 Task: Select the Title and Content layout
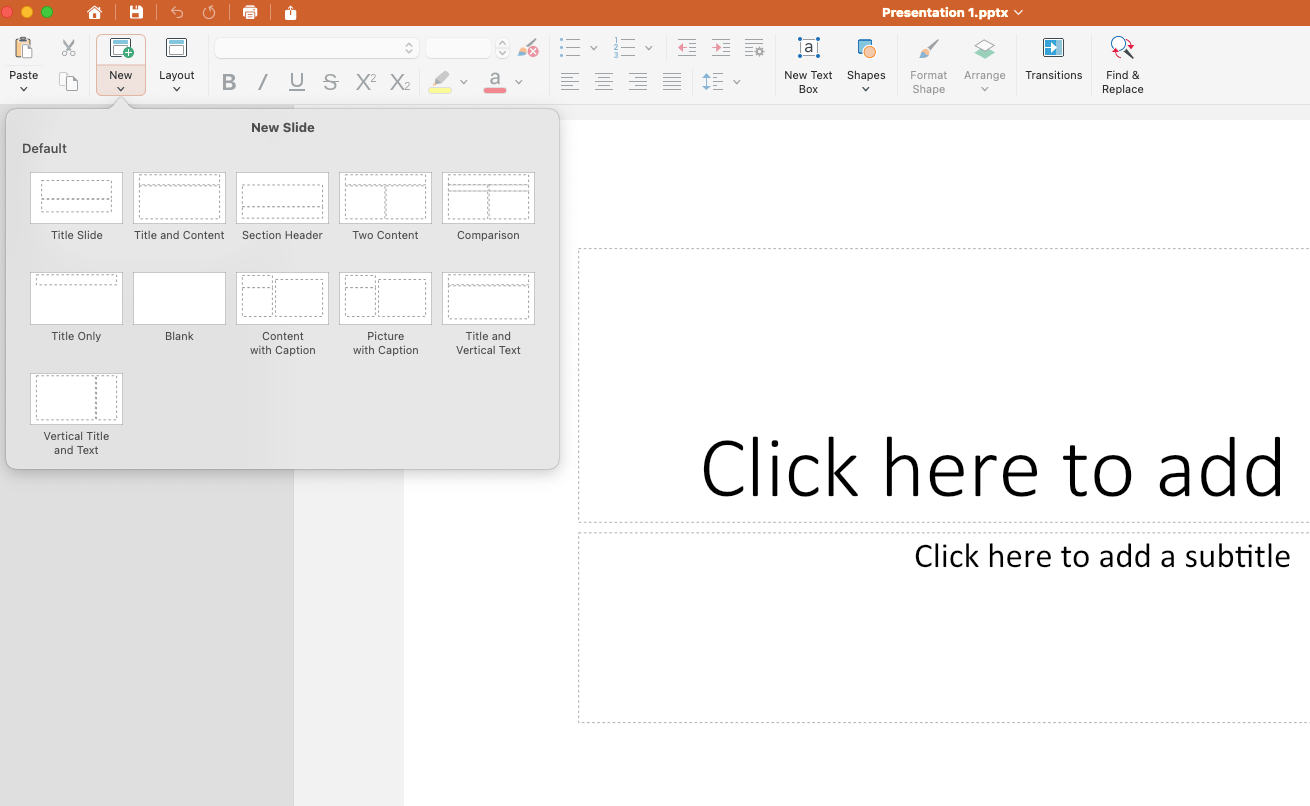click(179, 198)
